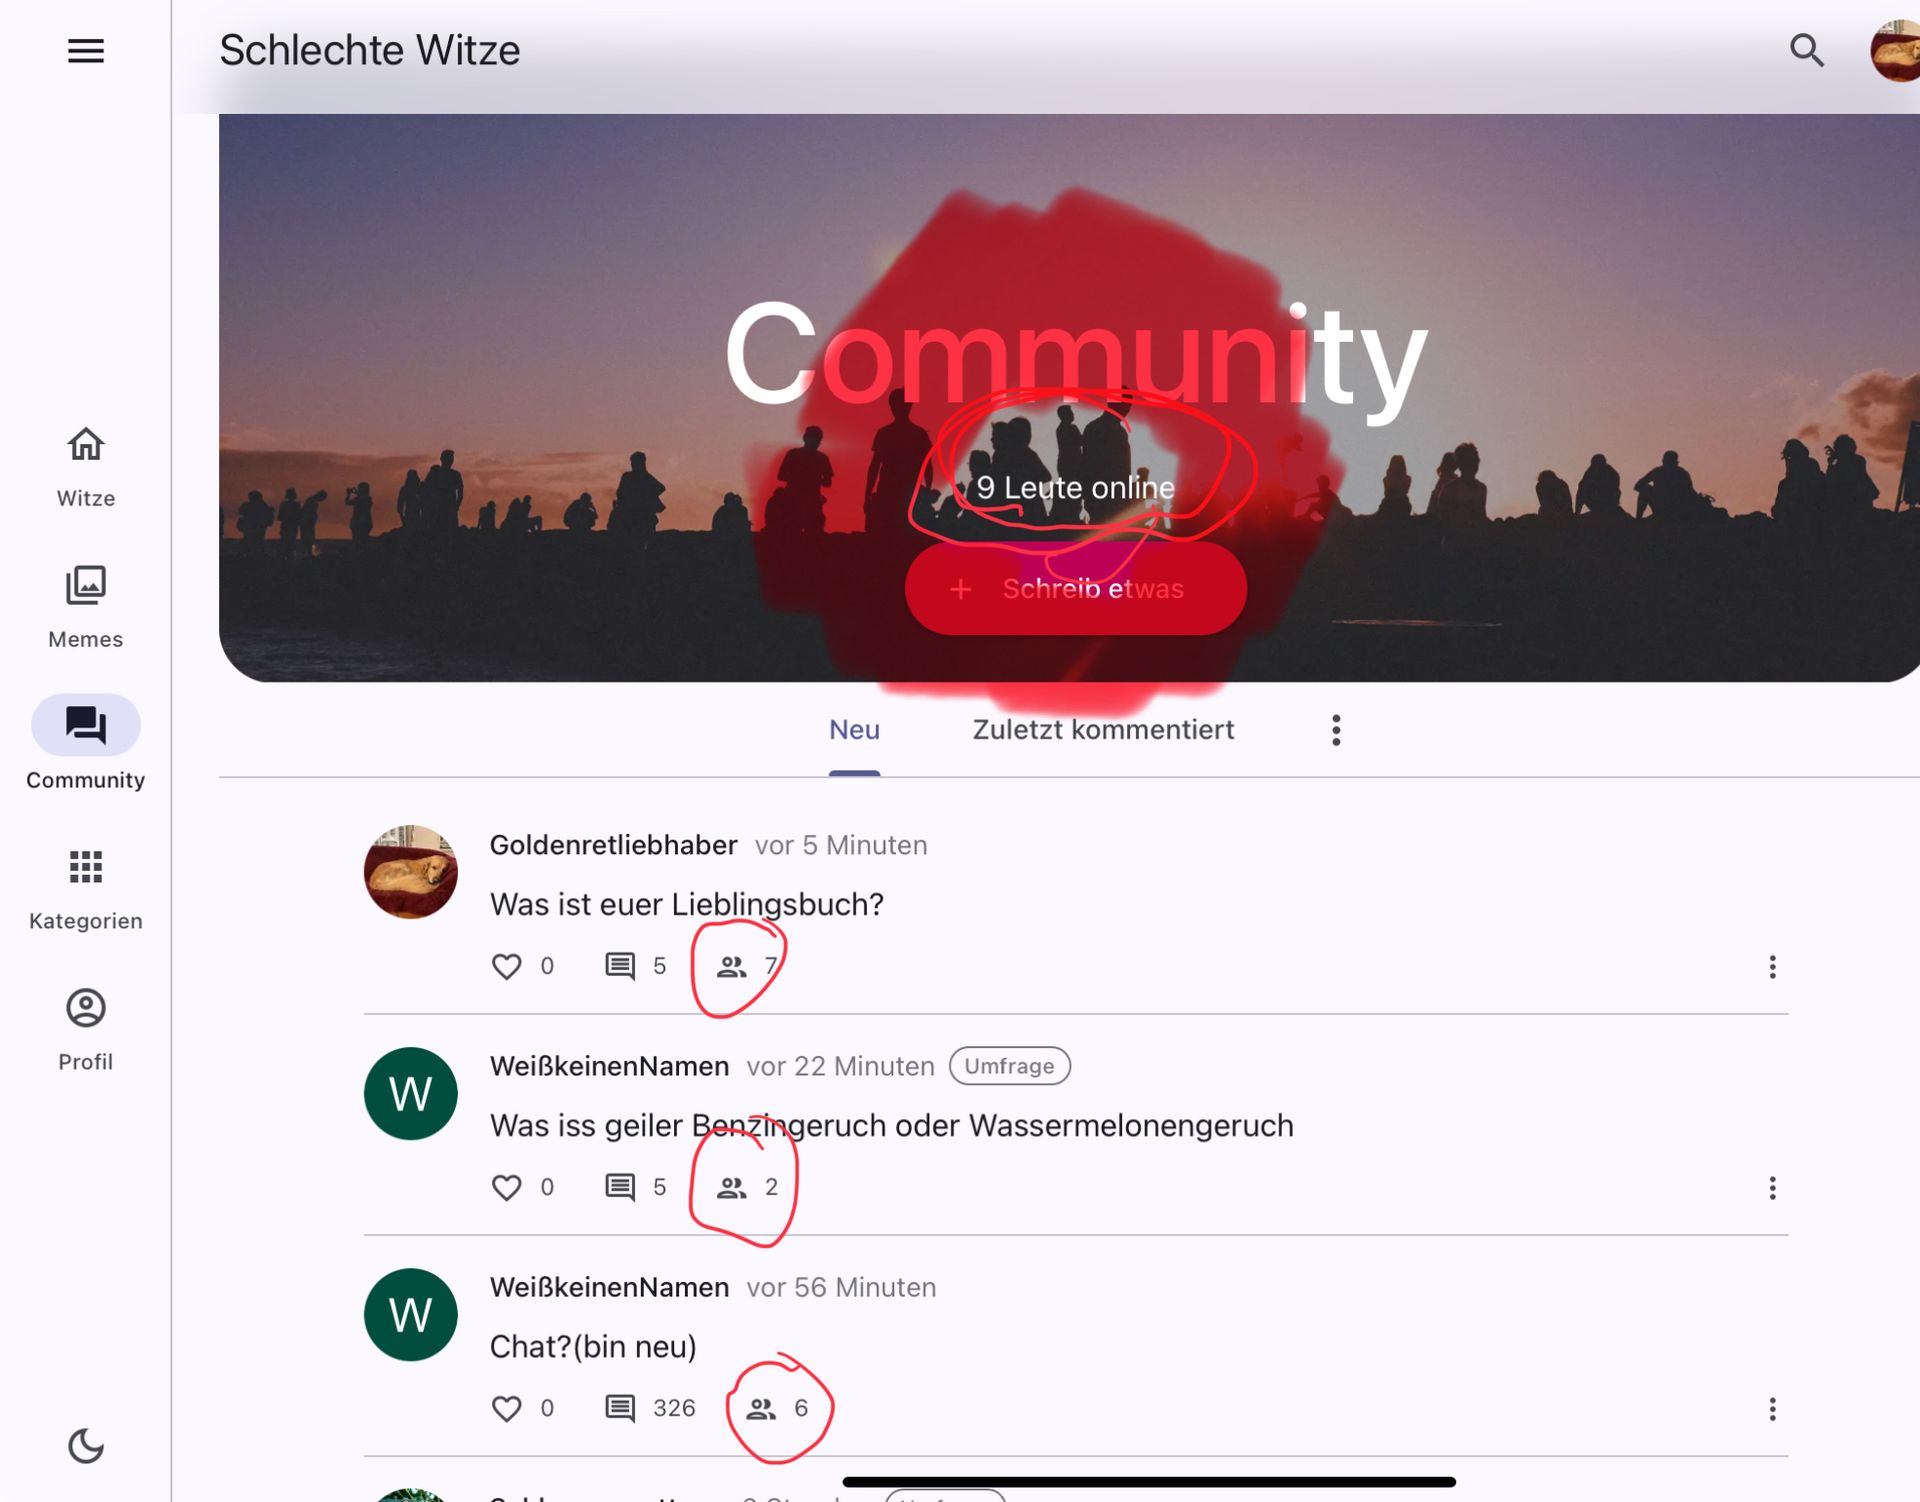
Task: Open the Kategorien grid icon
Action: click(x=86, y=866)
